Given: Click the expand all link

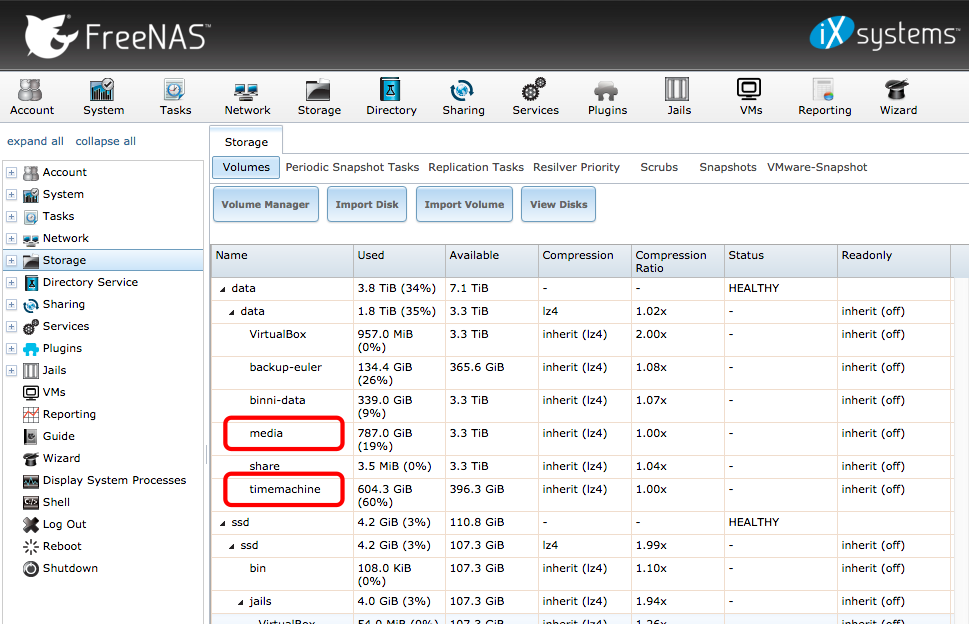Looking at the screenshot, I should coord(35,141).
